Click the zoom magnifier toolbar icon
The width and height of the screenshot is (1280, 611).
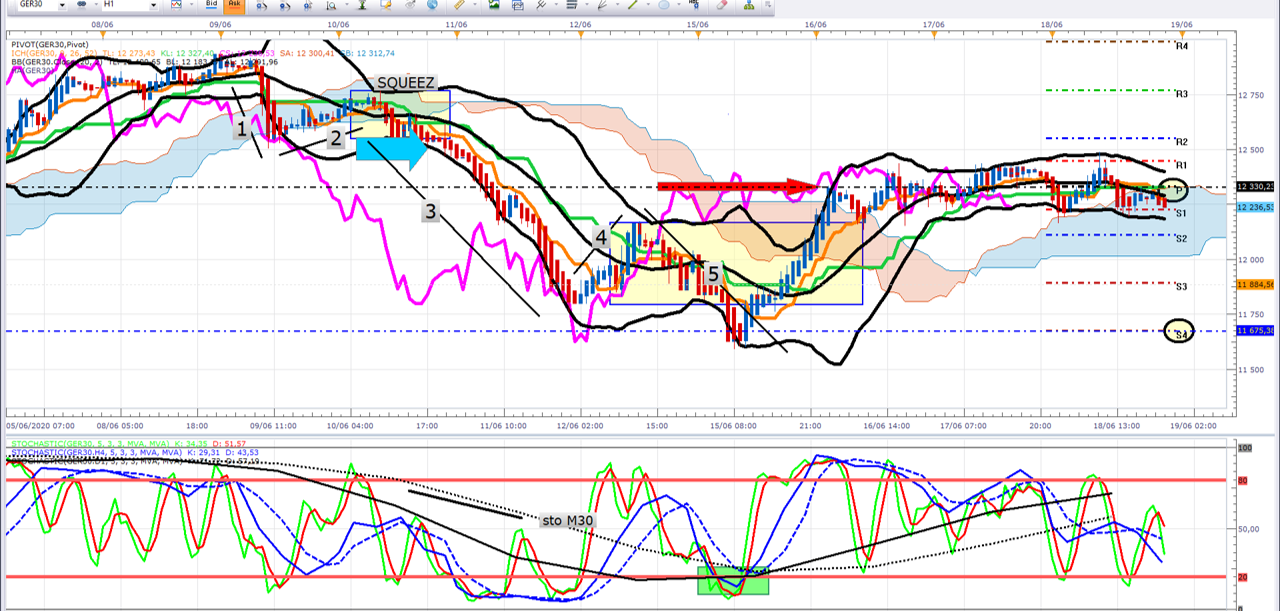click(x=332, y=5)
